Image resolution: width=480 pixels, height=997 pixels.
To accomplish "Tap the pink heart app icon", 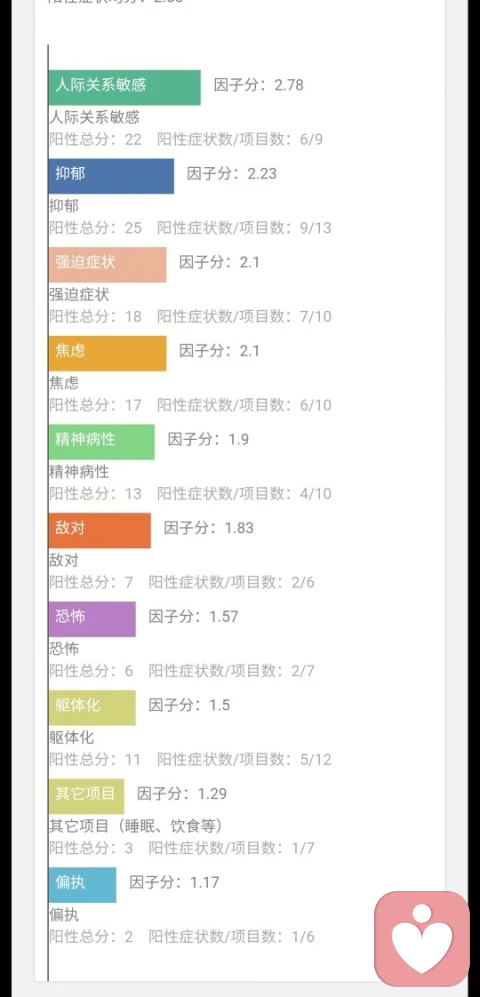I will 422,939.
